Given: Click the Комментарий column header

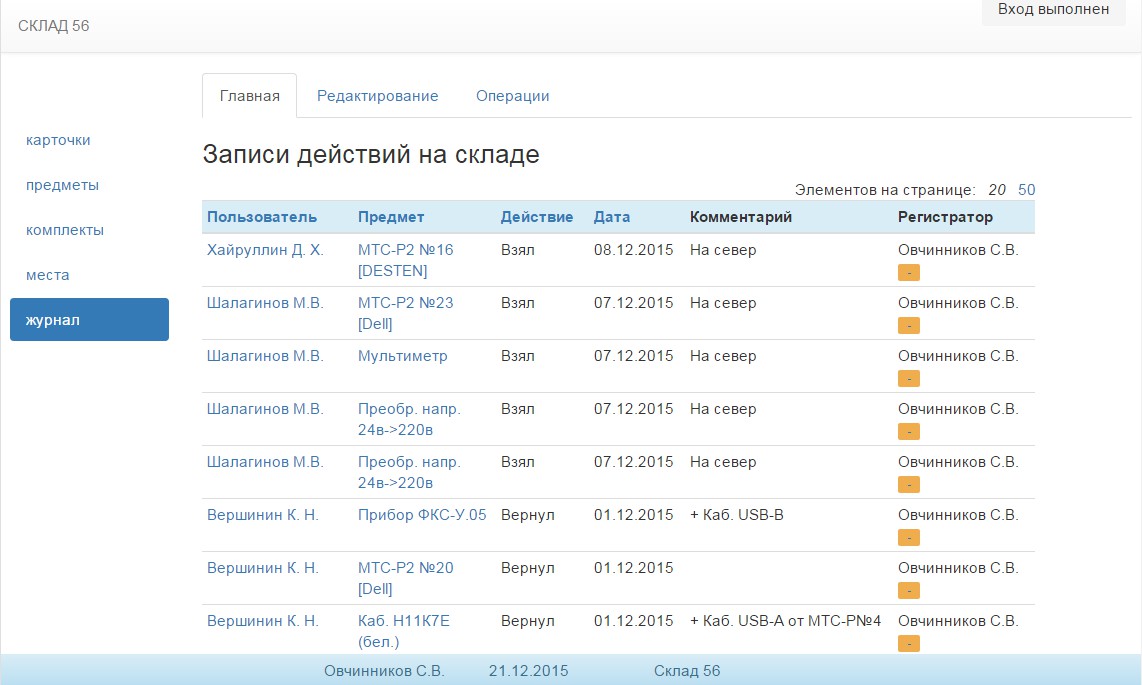Looking at the screenshot, I should [x=741, y=217].
